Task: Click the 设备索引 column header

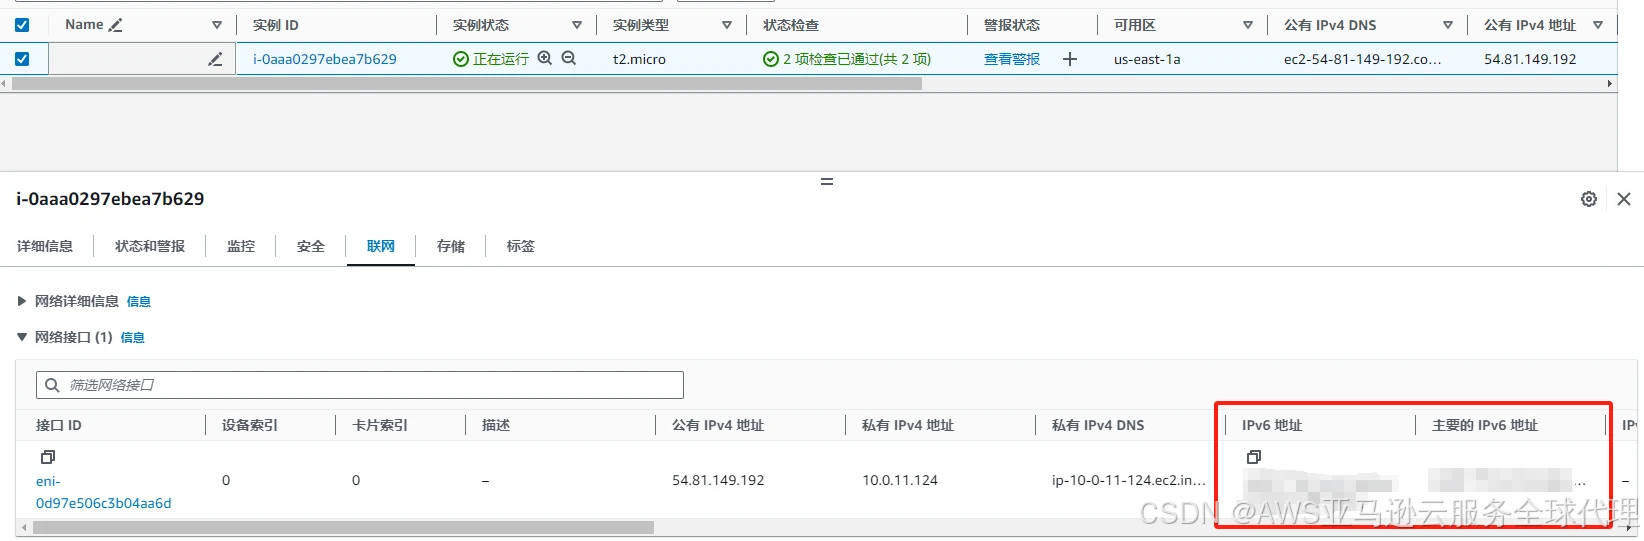Action: [250, 425]
